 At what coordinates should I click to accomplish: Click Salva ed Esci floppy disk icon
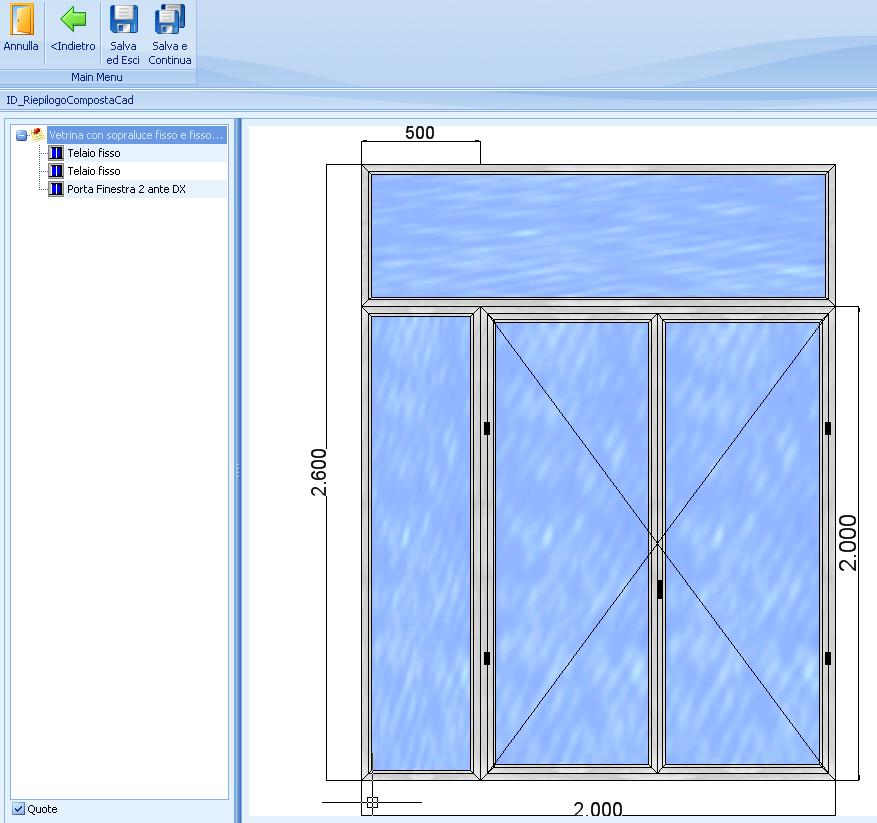point(123,19)
